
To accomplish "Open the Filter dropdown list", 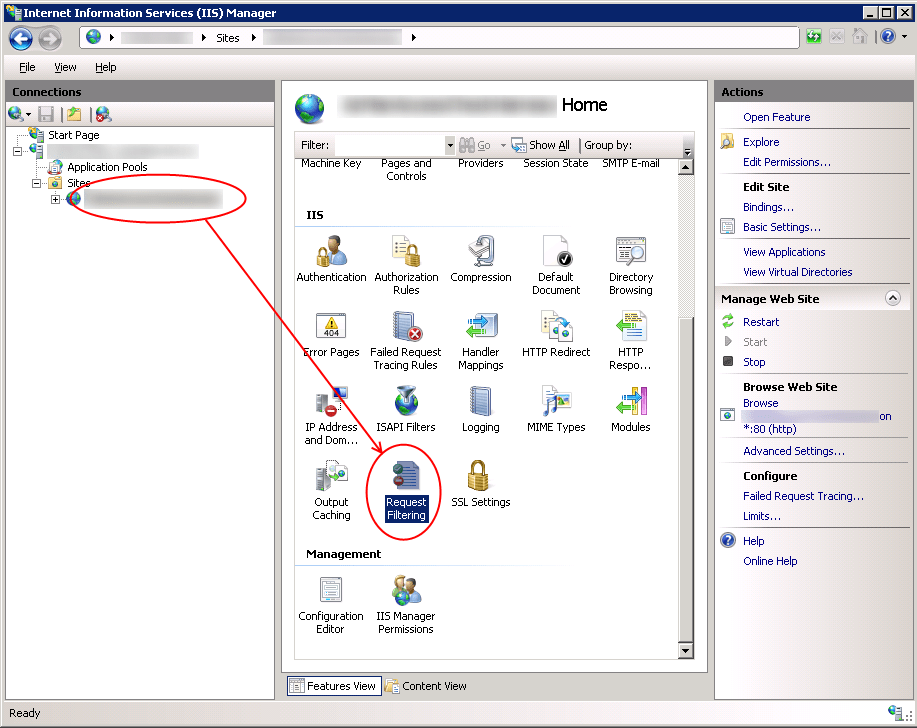I will click(449, 144).
